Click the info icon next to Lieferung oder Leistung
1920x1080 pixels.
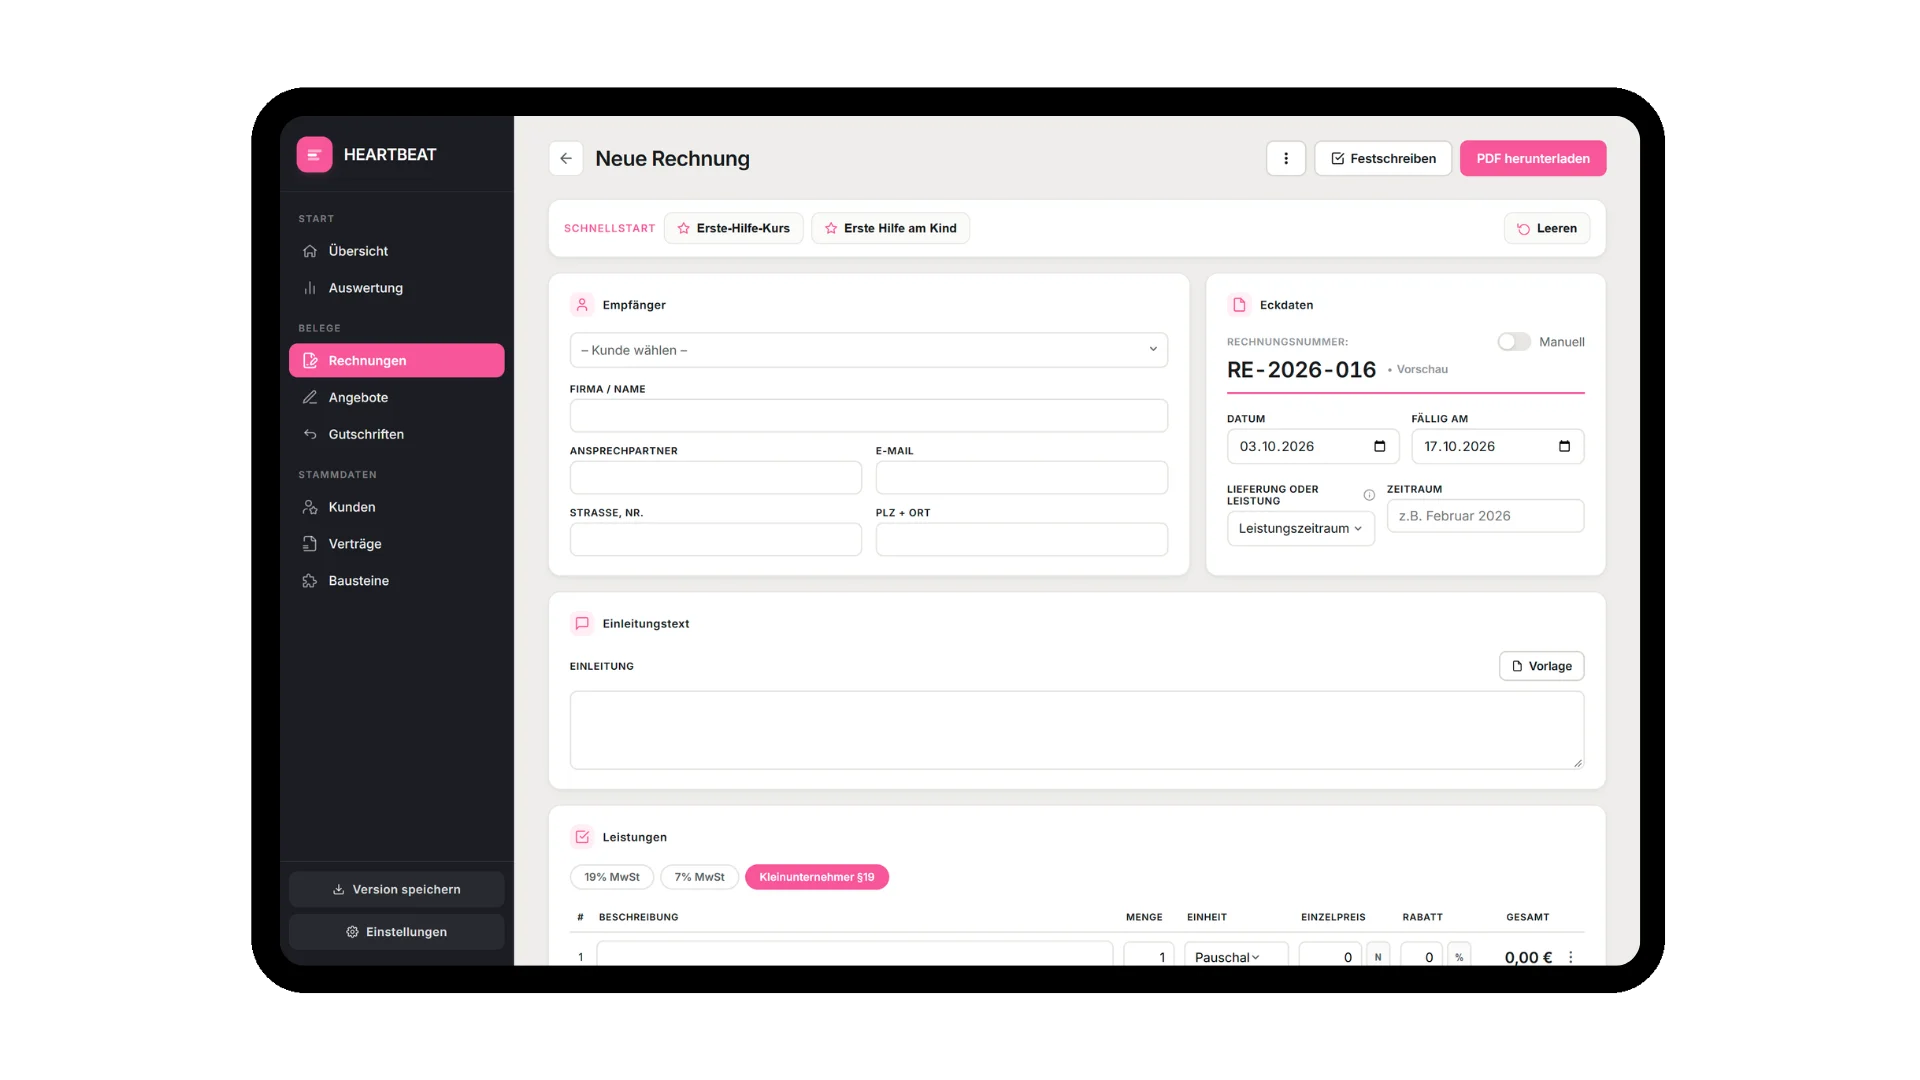tap(1369, 495)
